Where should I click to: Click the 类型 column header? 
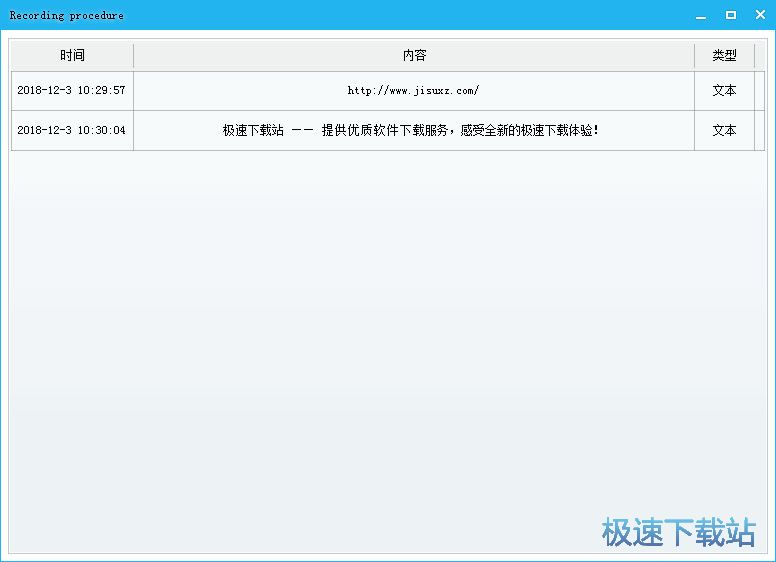(x=724, y=56)
